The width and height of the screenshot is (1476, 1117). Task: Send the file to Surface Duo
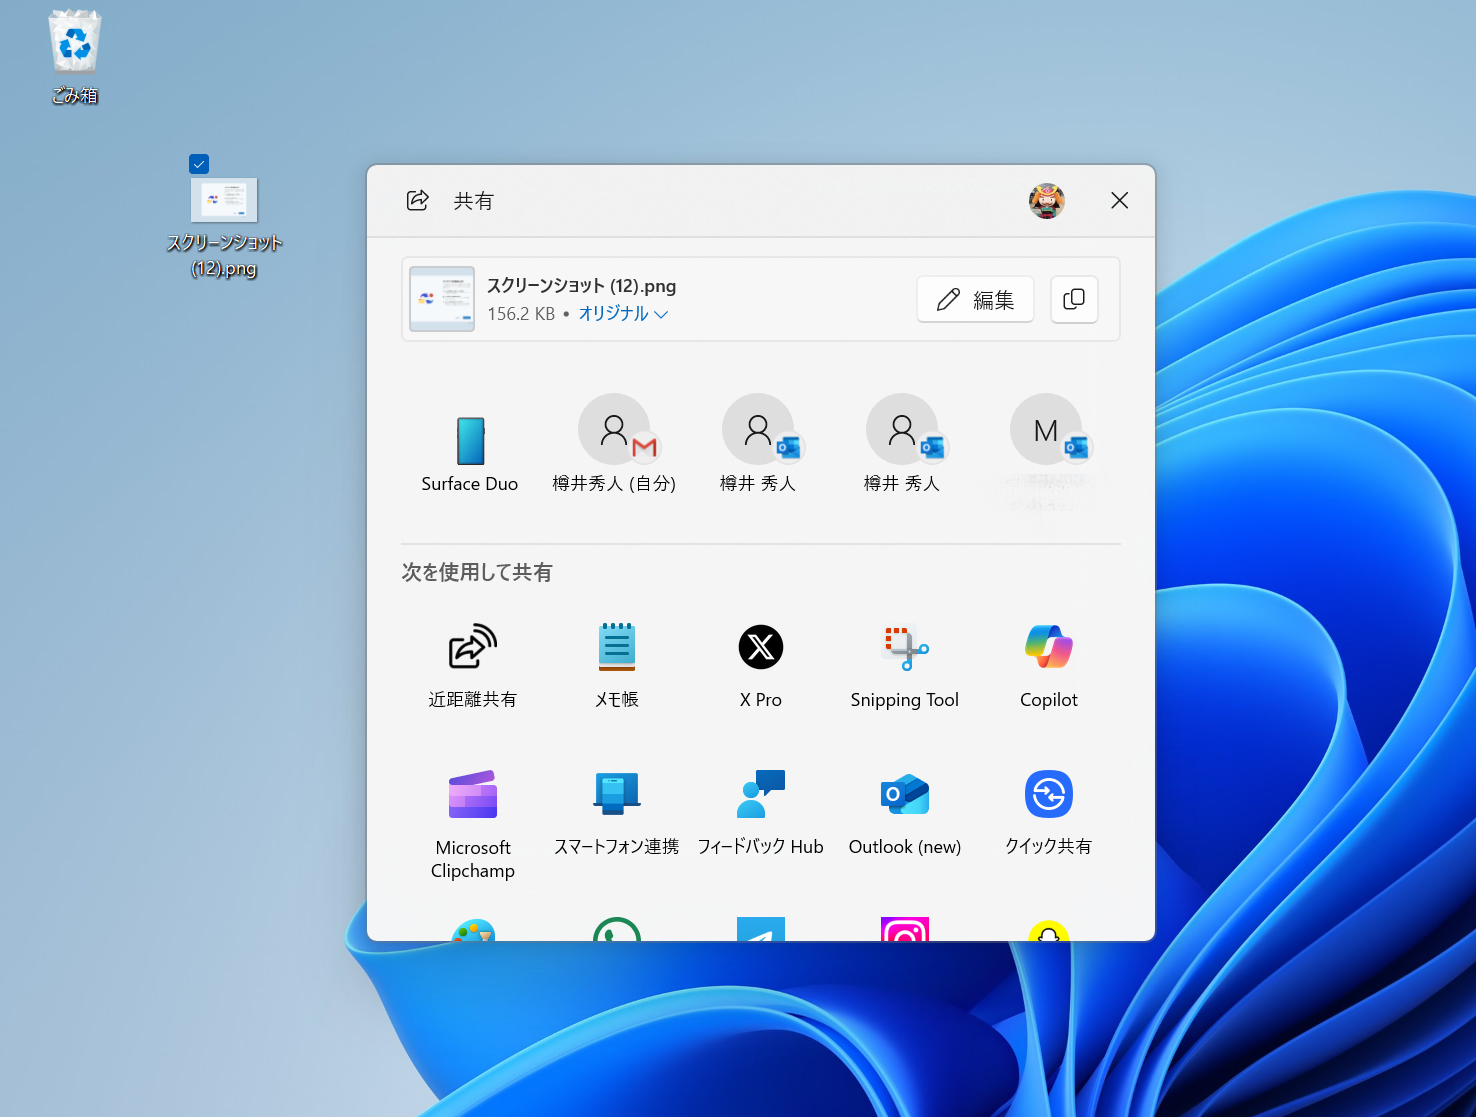(x=469, y=443)
